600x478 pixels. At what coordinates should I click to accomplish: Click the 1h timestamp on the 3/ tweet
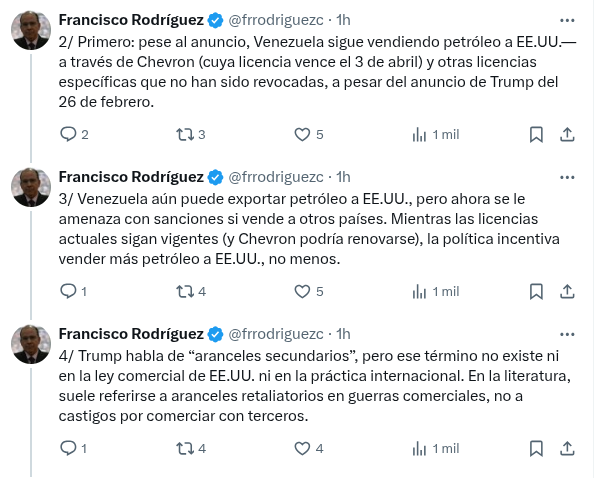point(343,177)
